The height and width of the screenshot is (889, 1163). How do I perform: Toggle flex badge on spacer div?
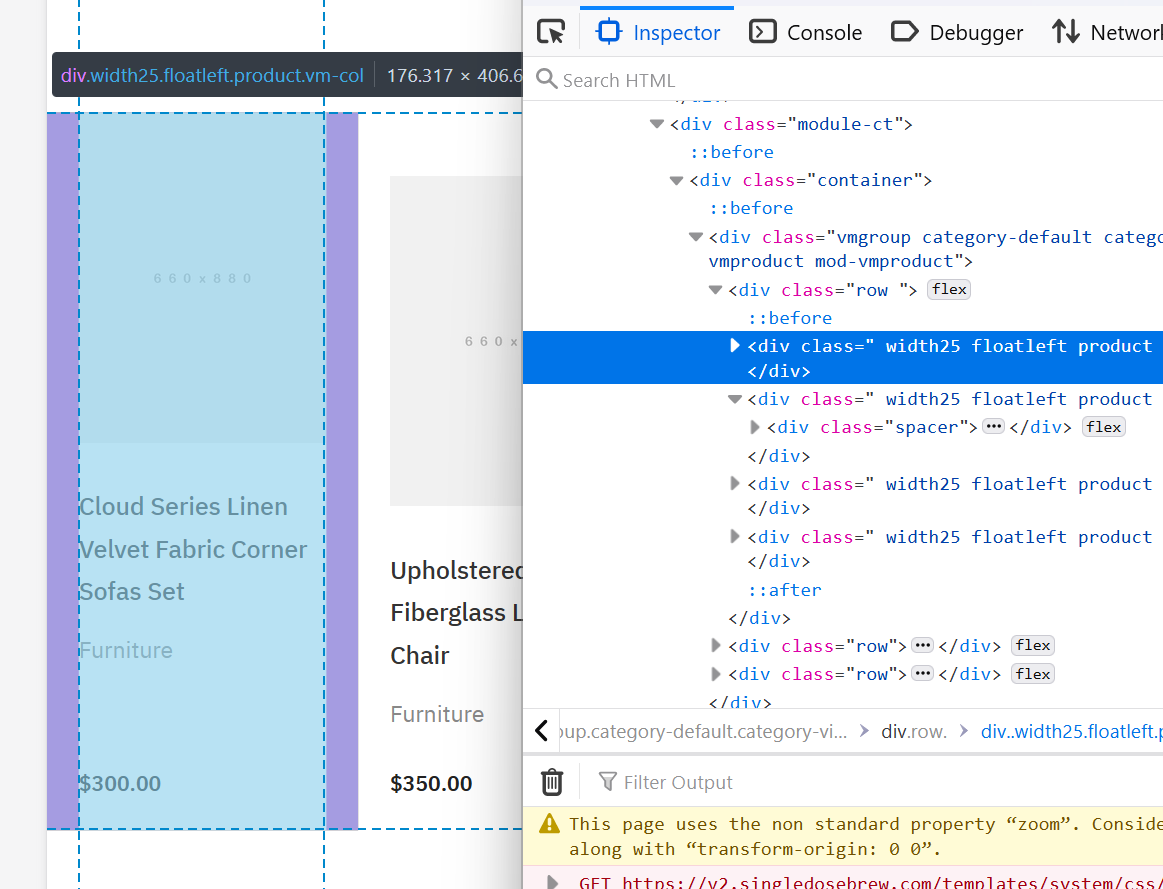click(1104, 427)
